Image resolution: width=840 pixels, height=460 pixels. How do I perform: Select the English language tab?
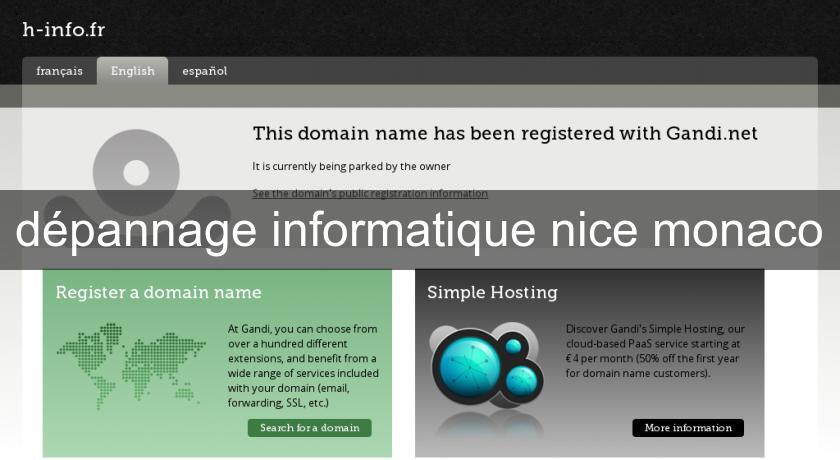click(x=132, y=71)
